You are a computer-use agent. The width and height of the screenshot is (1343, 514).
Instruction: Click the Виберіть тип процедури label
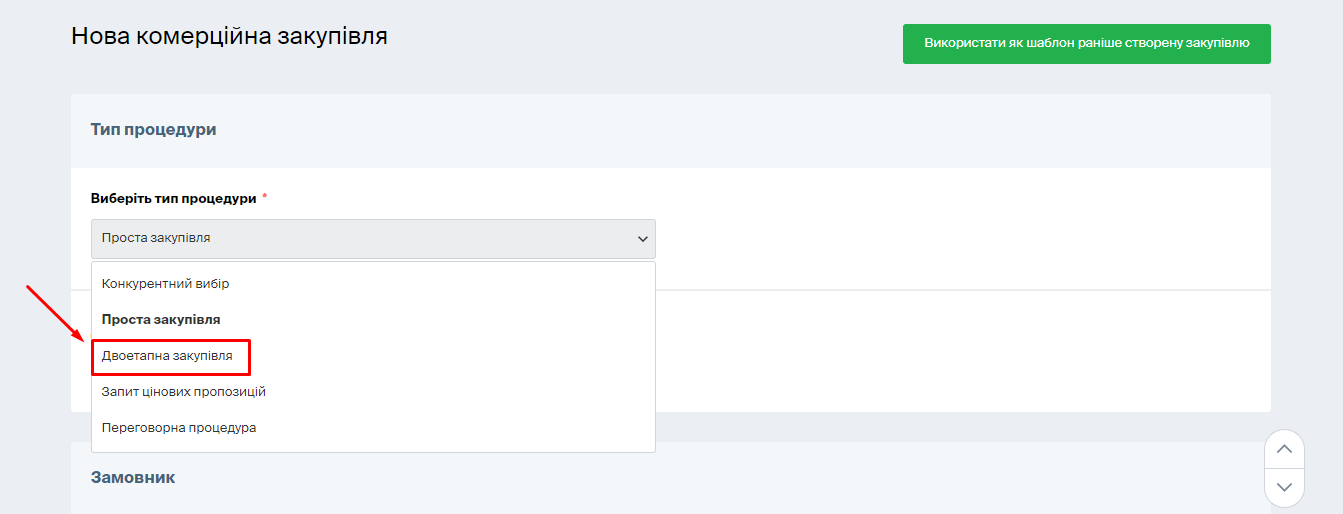(173, 198)
